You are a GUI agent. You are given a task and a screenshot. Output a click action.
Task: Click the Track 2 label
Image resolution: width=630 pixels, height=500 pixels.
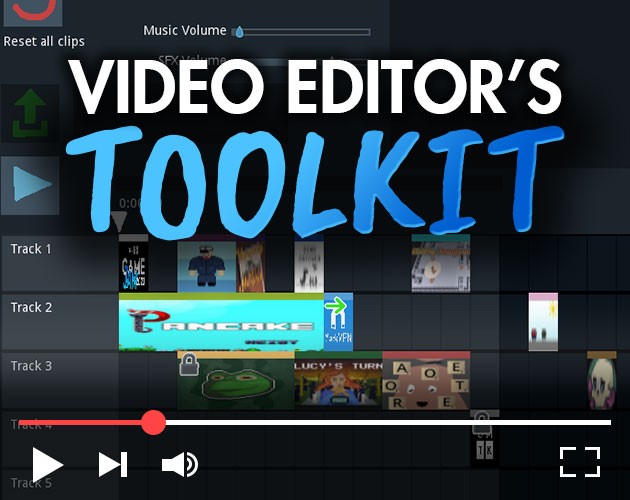coord(31,307)
